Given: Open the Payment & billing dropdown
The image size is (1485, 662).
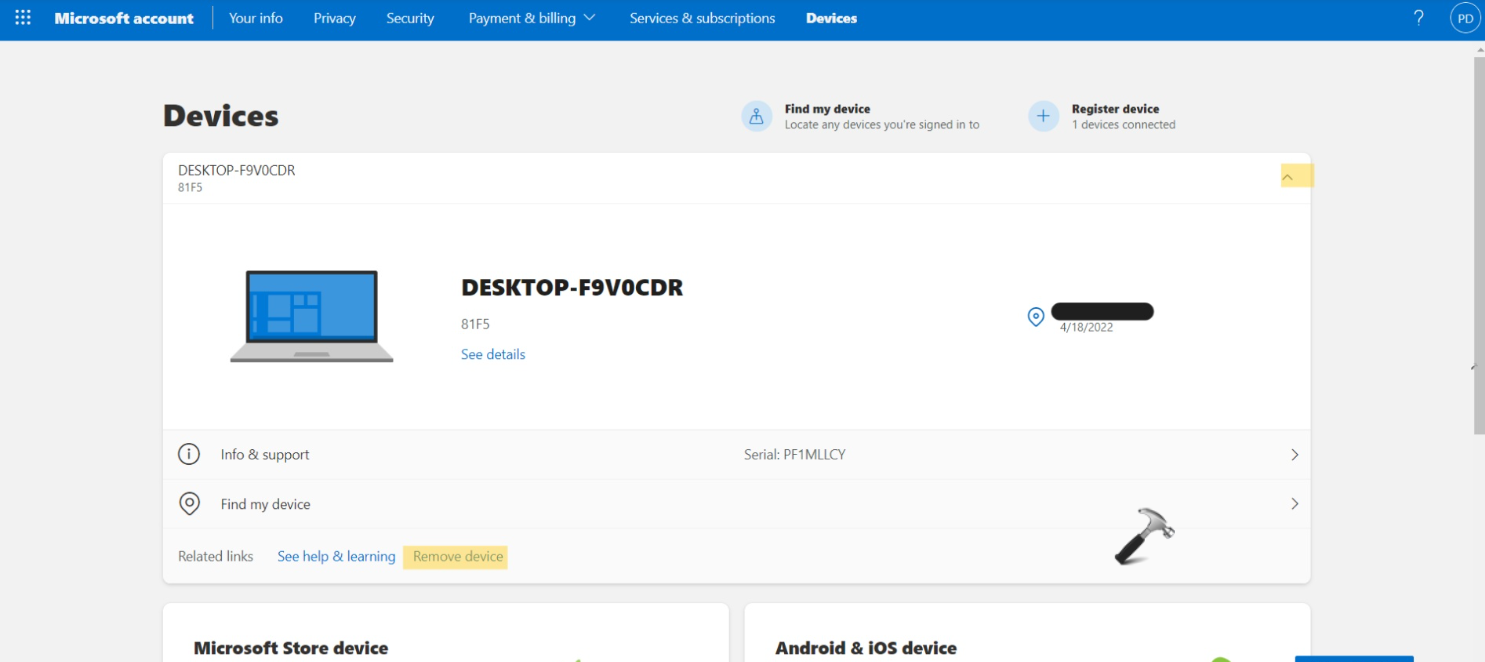Looking at the screenshot, I should click(x=531, y=18).
